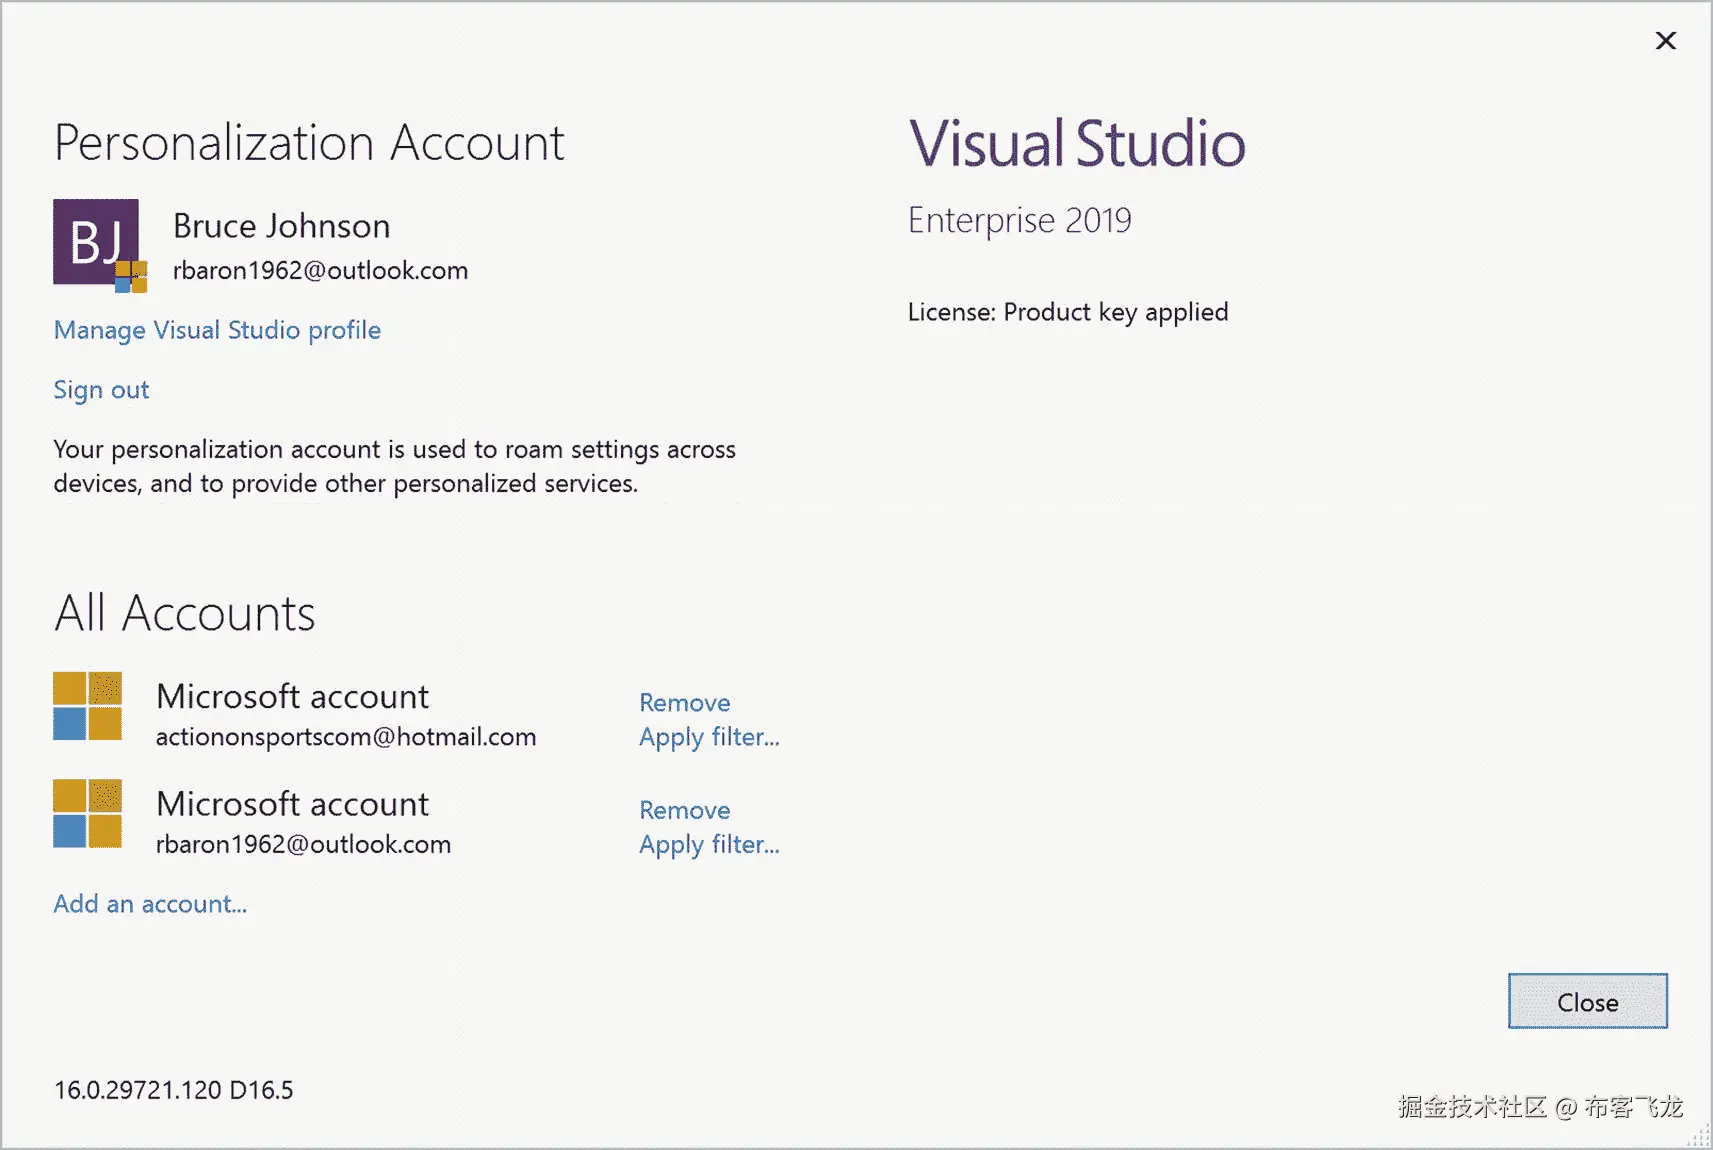Close the dialog with the X icon

click(1665, 41)
